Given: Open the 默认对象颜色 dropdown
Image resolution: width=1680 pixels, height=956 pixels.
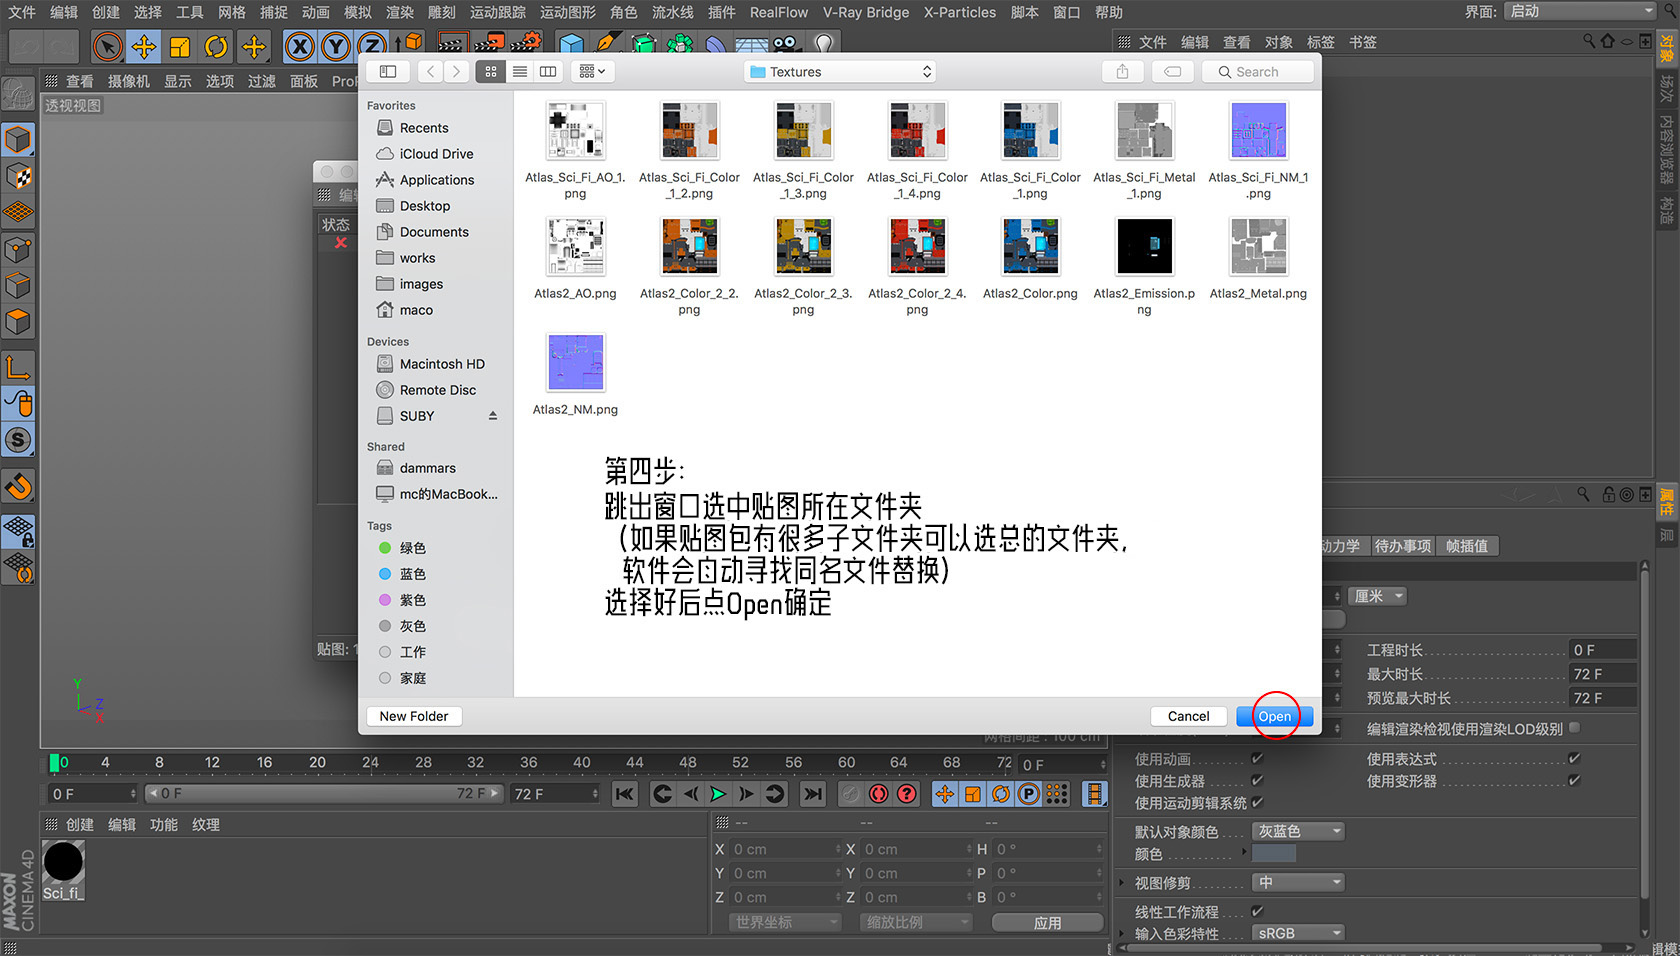Looking at the screenshot, I should [1298, 832].
